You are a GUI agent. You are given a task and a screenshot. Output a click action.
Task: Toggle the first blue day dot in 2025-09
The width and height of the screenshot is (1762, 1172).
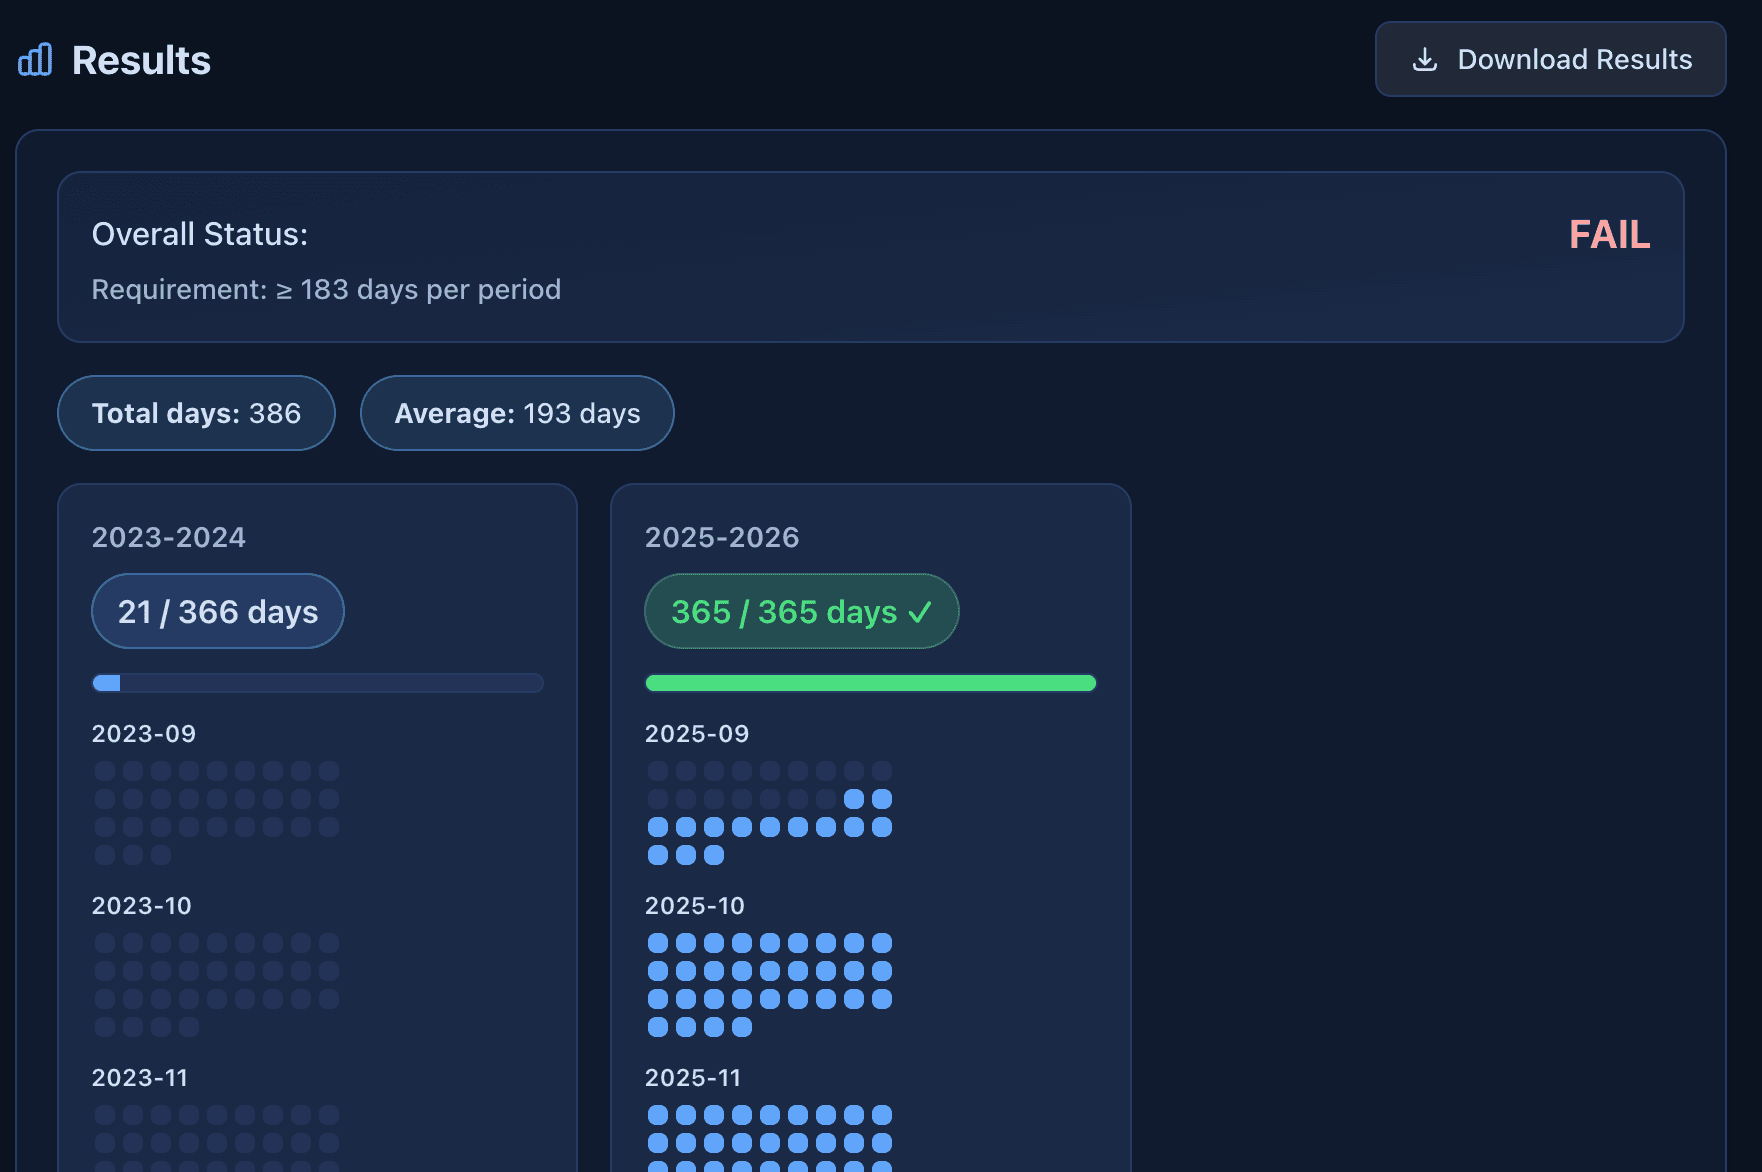pyautogui.click(x=852, y=798)
